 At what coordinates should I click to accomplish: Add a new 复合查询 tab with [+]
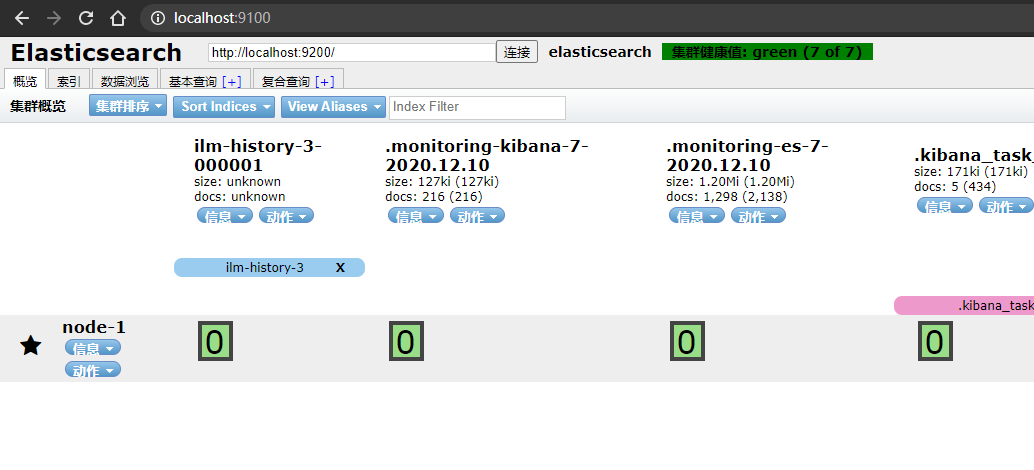tap(325, 81)
